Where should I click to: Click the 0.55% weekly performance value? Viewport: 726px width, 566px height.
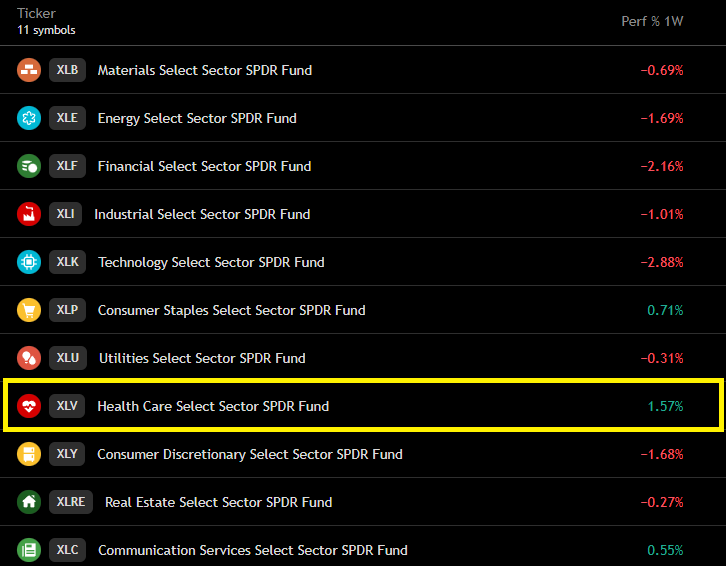click(665, 550)
